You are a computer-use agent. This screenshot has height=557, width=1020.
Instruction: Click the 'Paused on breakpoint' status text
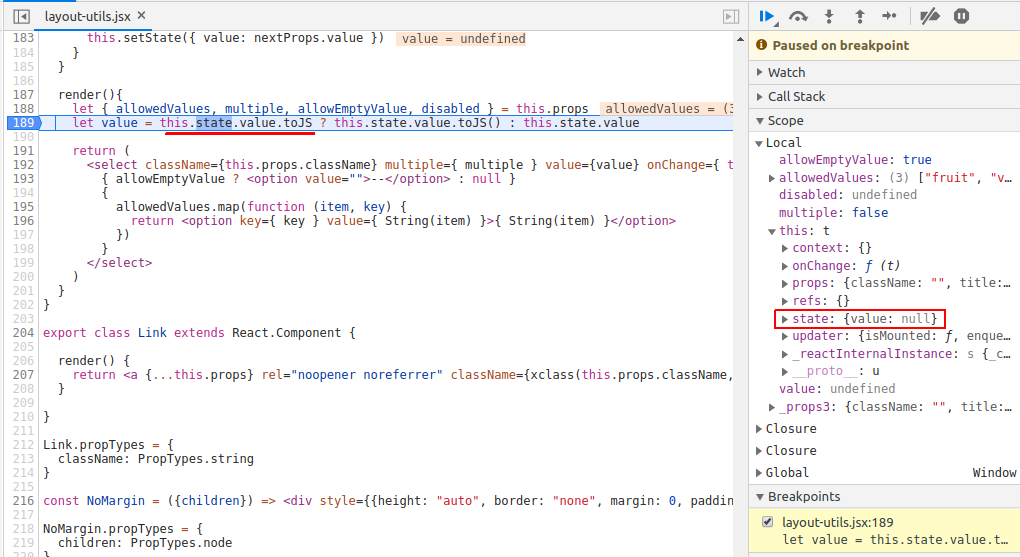coord(840,46)
